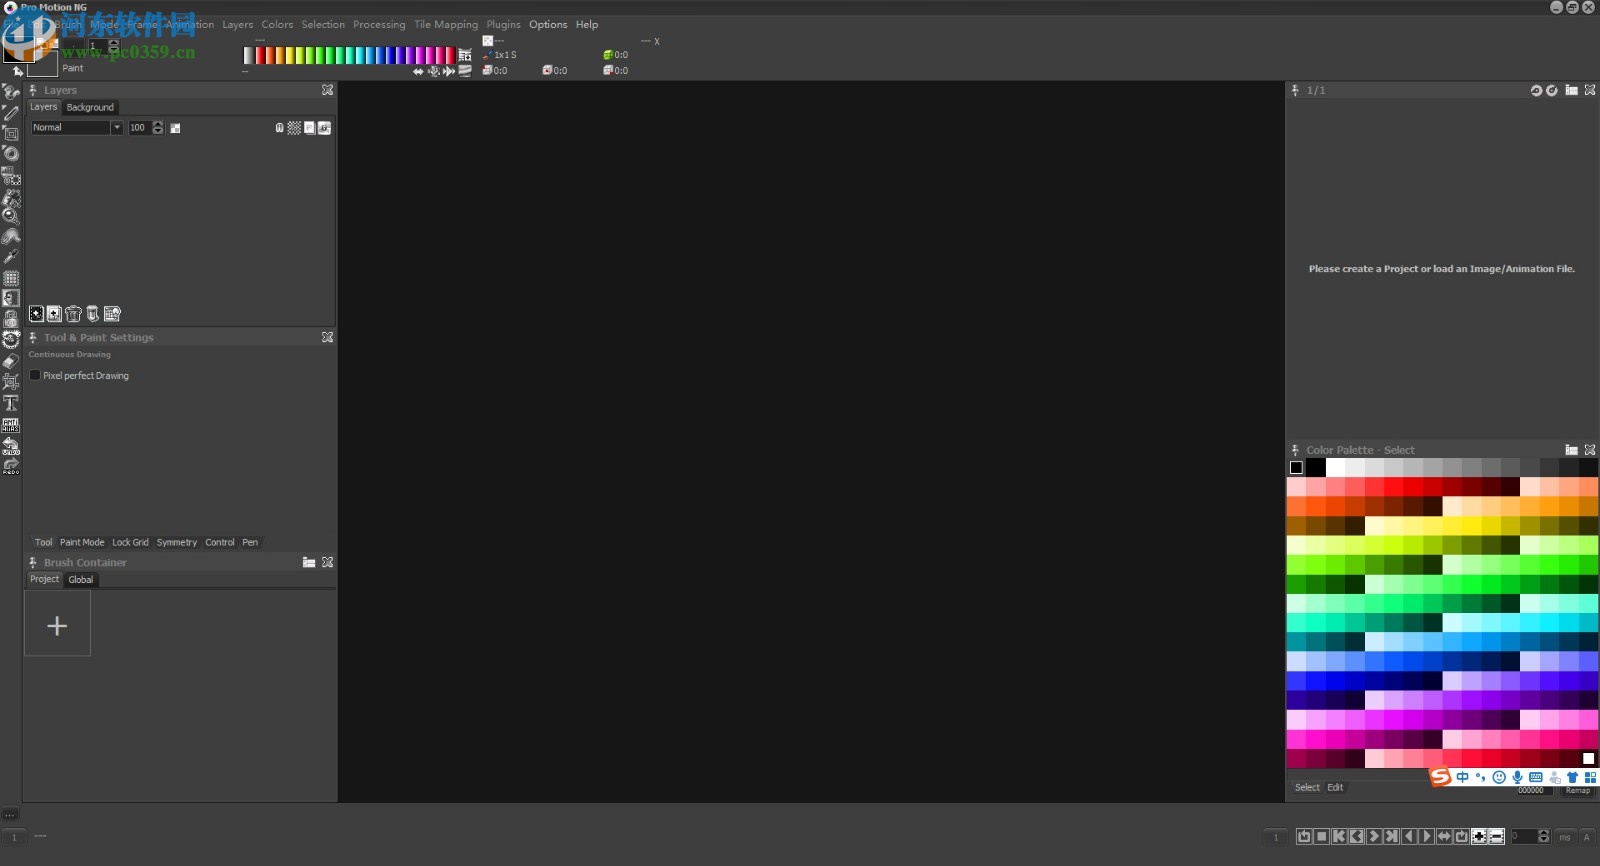
Task: Click the stop animation playback button
Action: coord(1322,837)
